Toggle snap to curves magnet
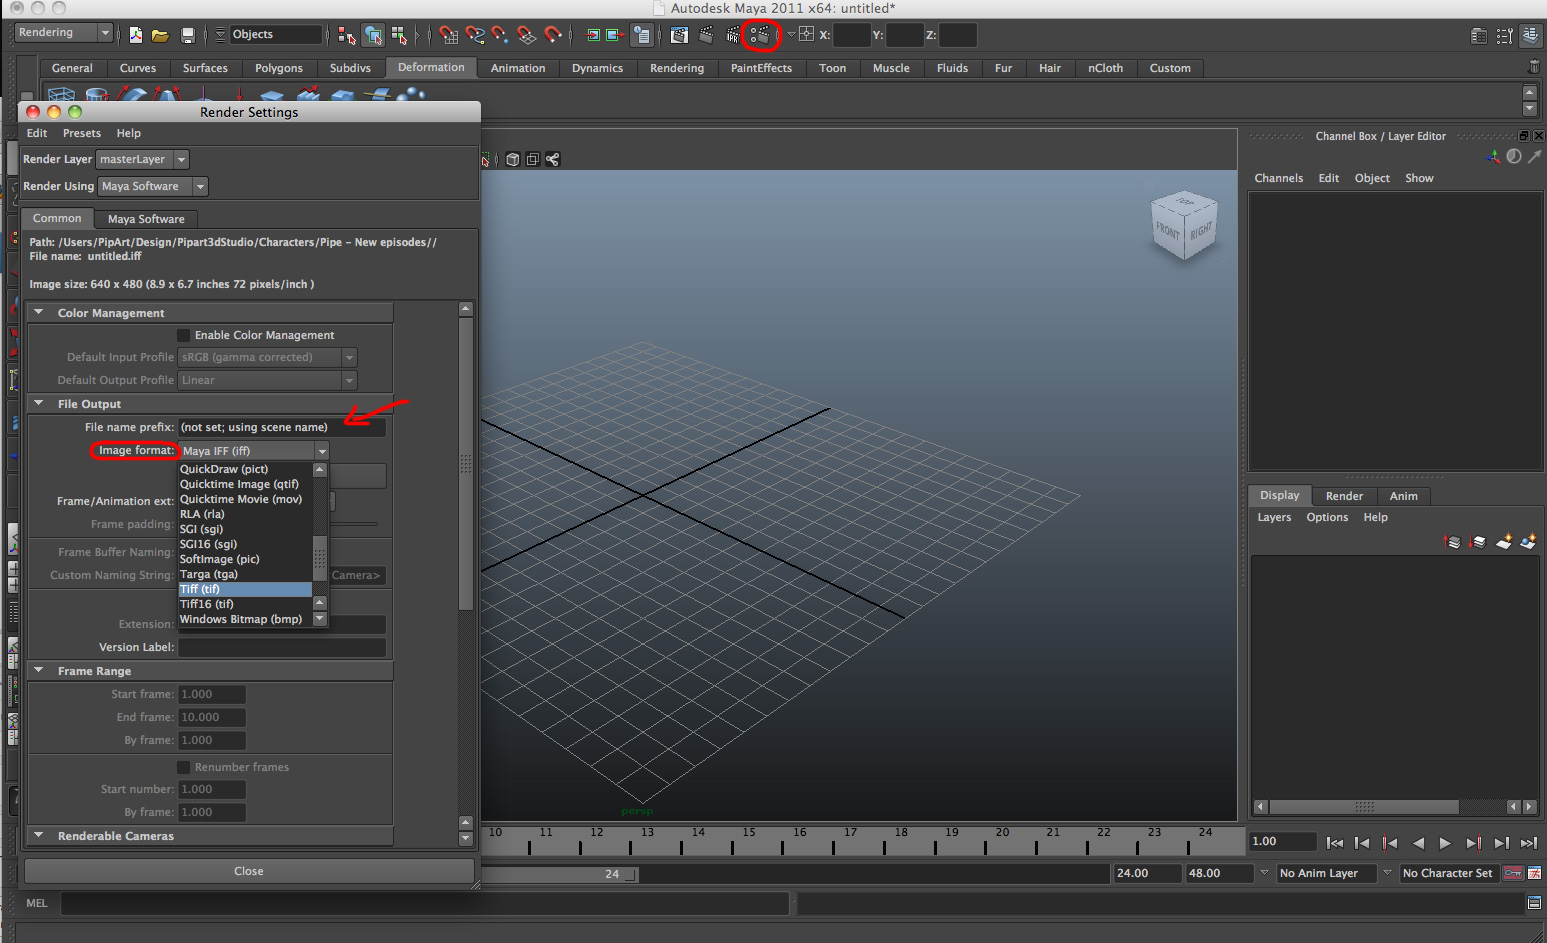 point(475,36)
